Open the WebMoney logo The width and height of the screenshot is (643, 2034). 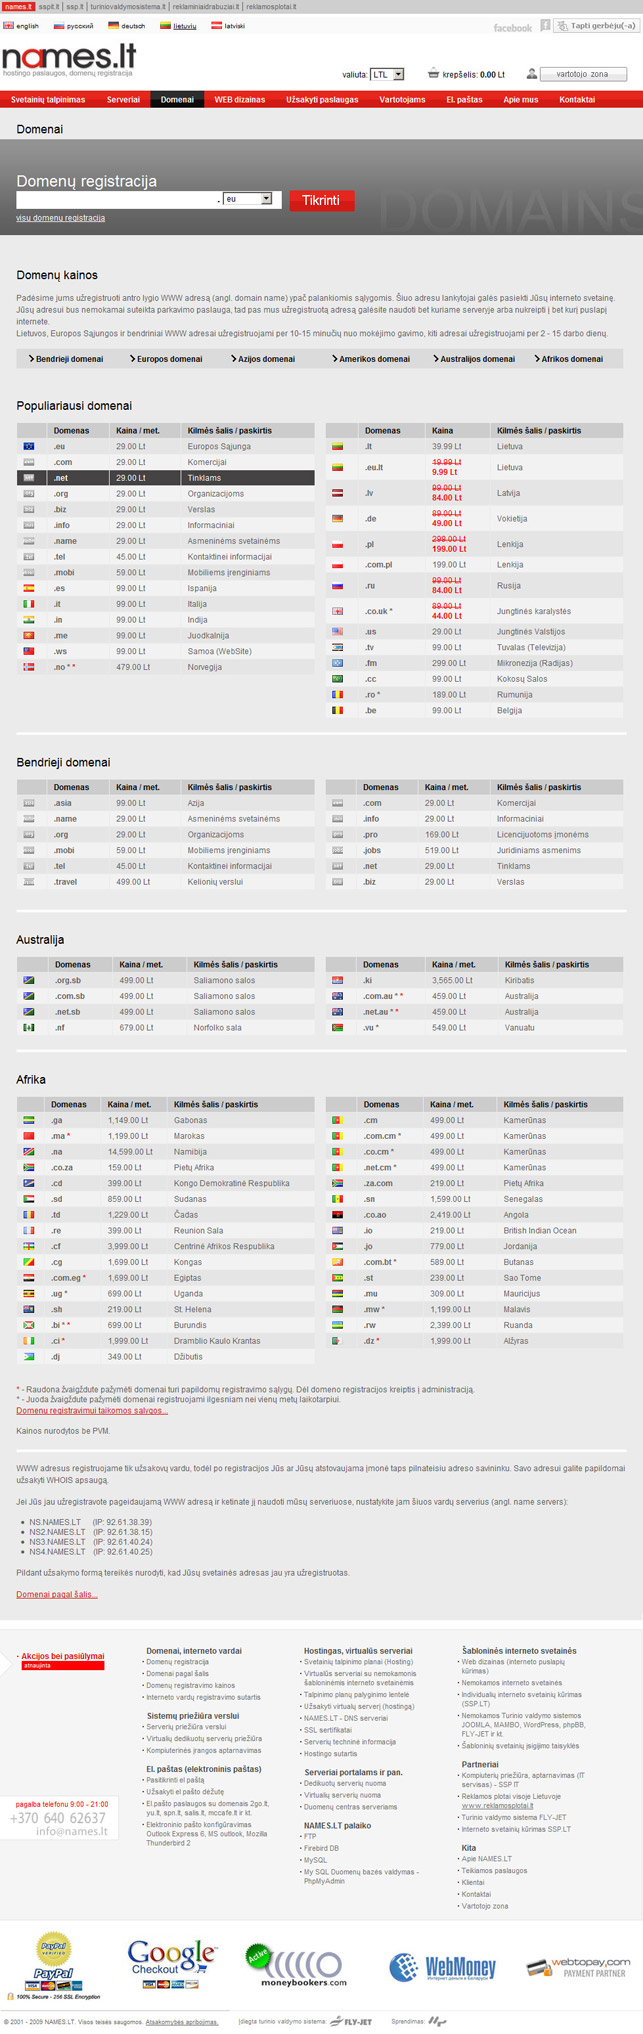[442, 1967]
